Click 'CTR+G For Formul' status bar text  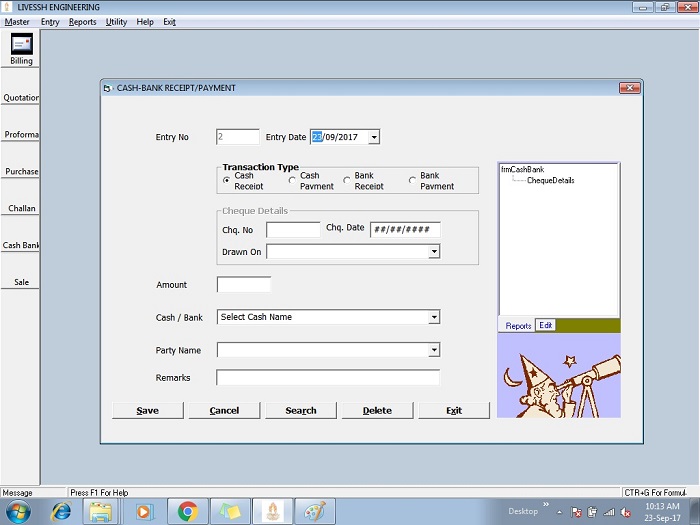coord(655,492)
